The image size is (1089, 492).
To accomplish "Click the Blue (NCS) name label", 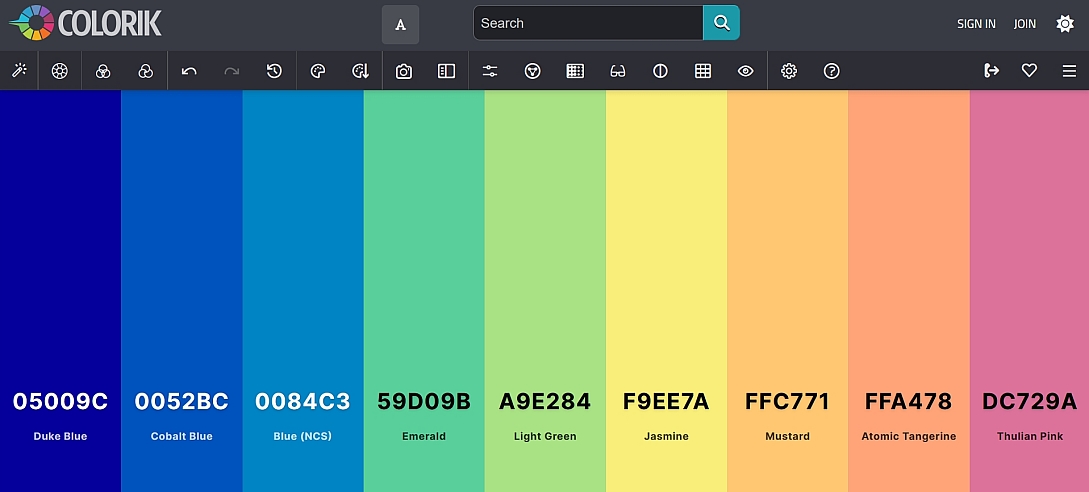I will 303,436.
